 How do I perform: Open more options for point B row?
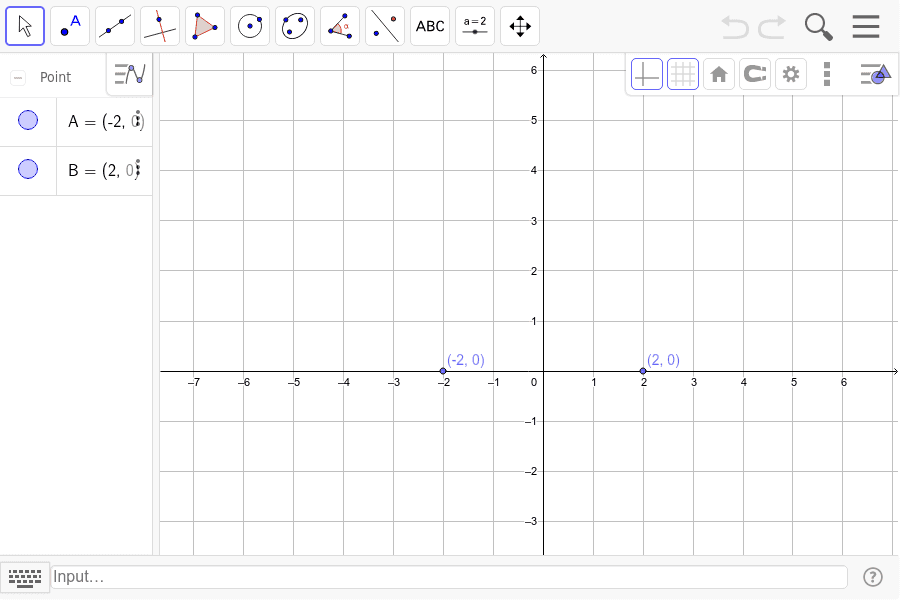(138, 168)
